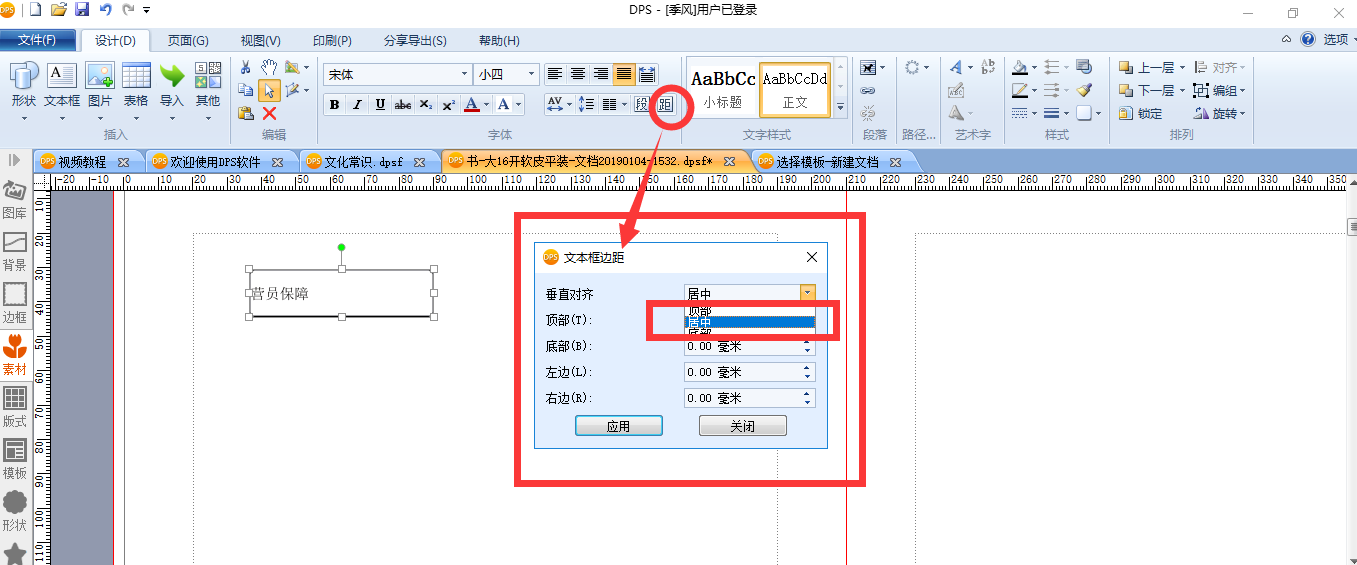Click the red X delete icon
This screenshot has height=565, width=1357.
click(269, 113)
